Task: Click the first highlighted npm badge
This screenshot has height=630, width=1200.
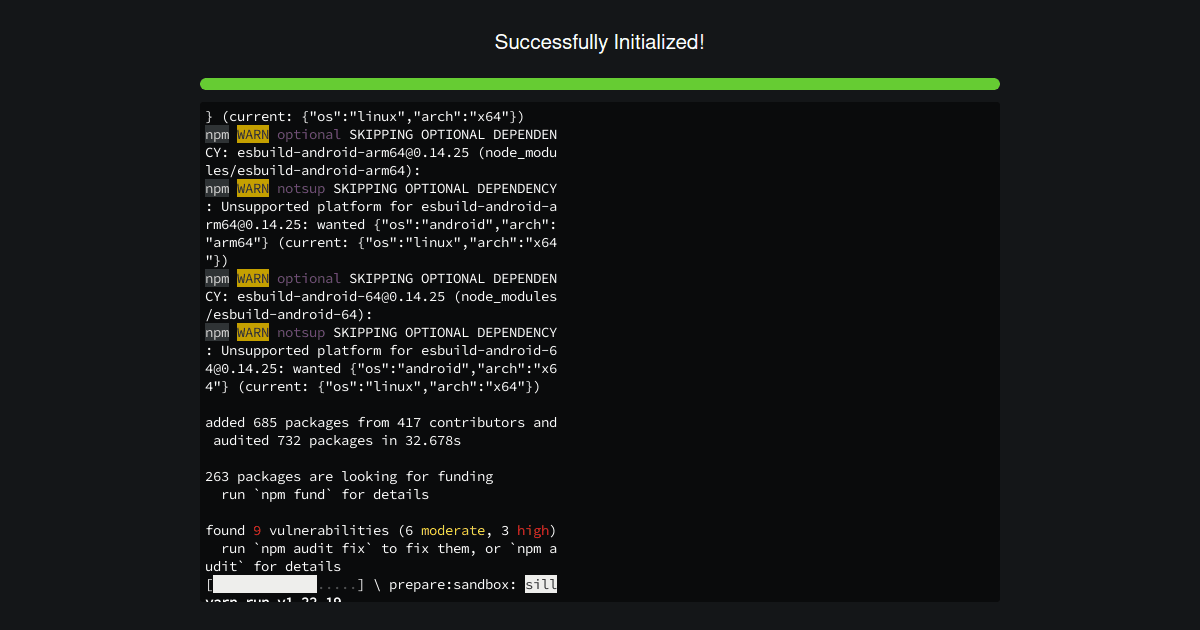Action: [x=216, y=134]
